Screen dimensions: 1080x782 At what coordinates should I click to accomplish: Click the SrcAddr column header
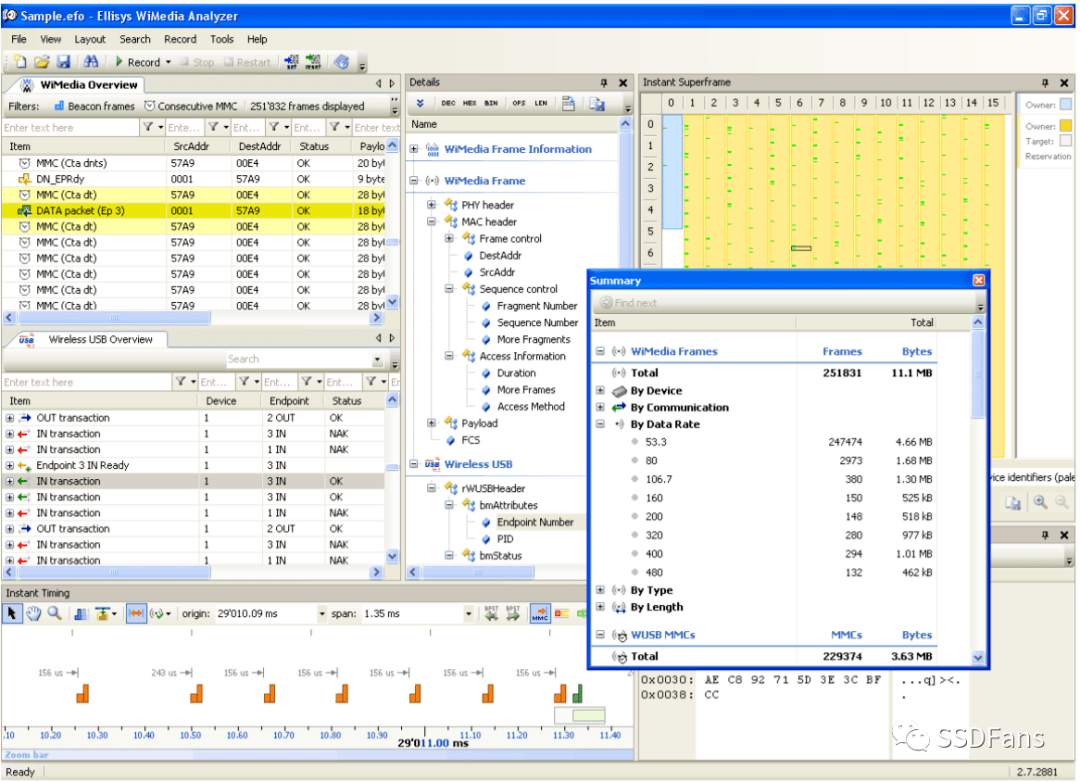[191, 146]
